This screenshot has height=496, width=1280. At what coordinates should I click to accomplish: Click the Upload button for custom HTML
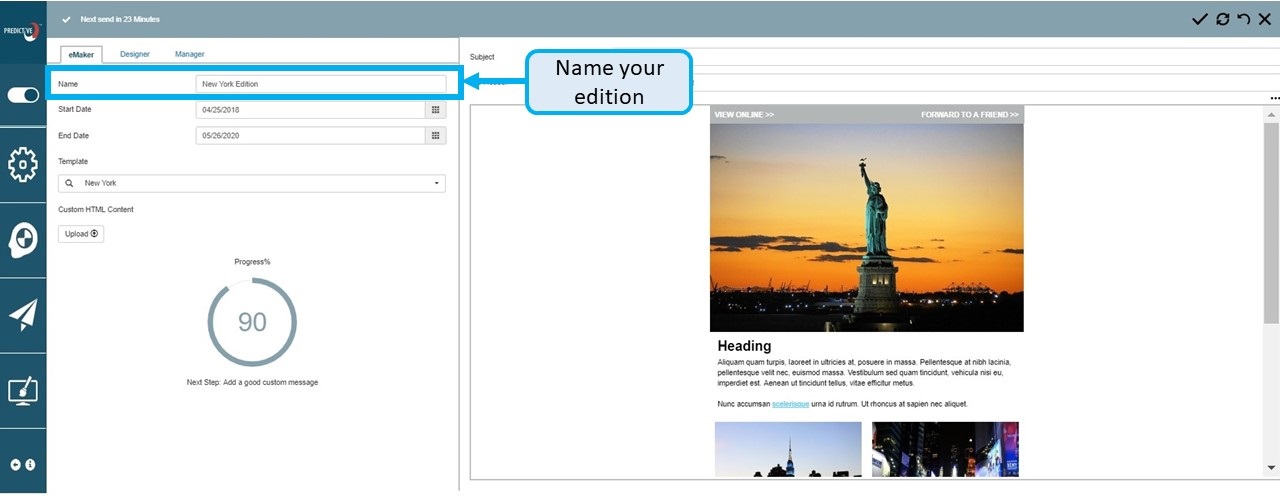[81, 234]
